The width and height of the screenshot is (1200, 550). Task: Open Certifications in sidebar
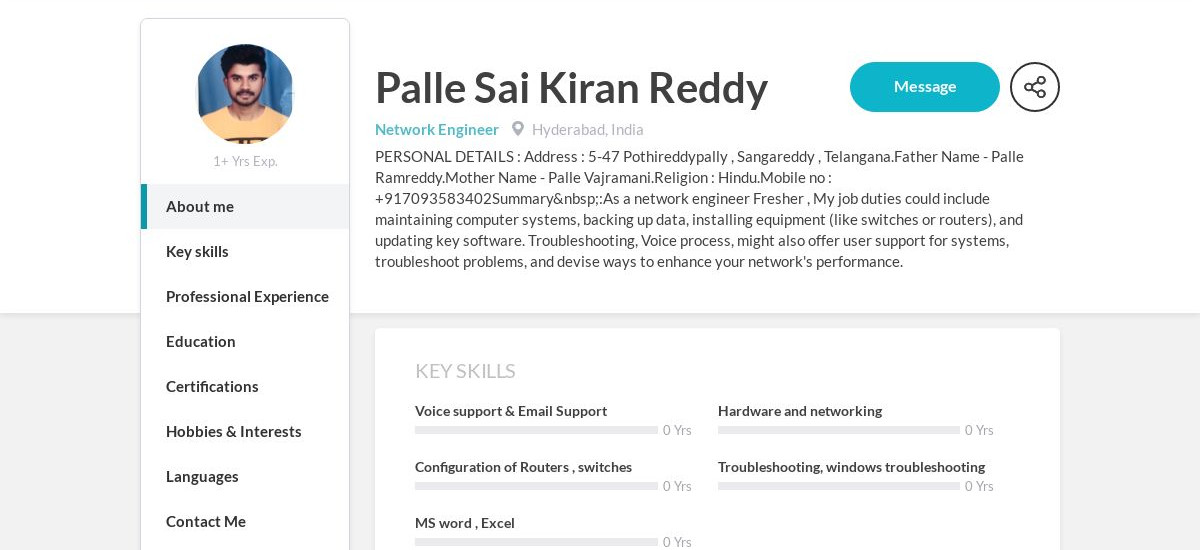point(245,386)
